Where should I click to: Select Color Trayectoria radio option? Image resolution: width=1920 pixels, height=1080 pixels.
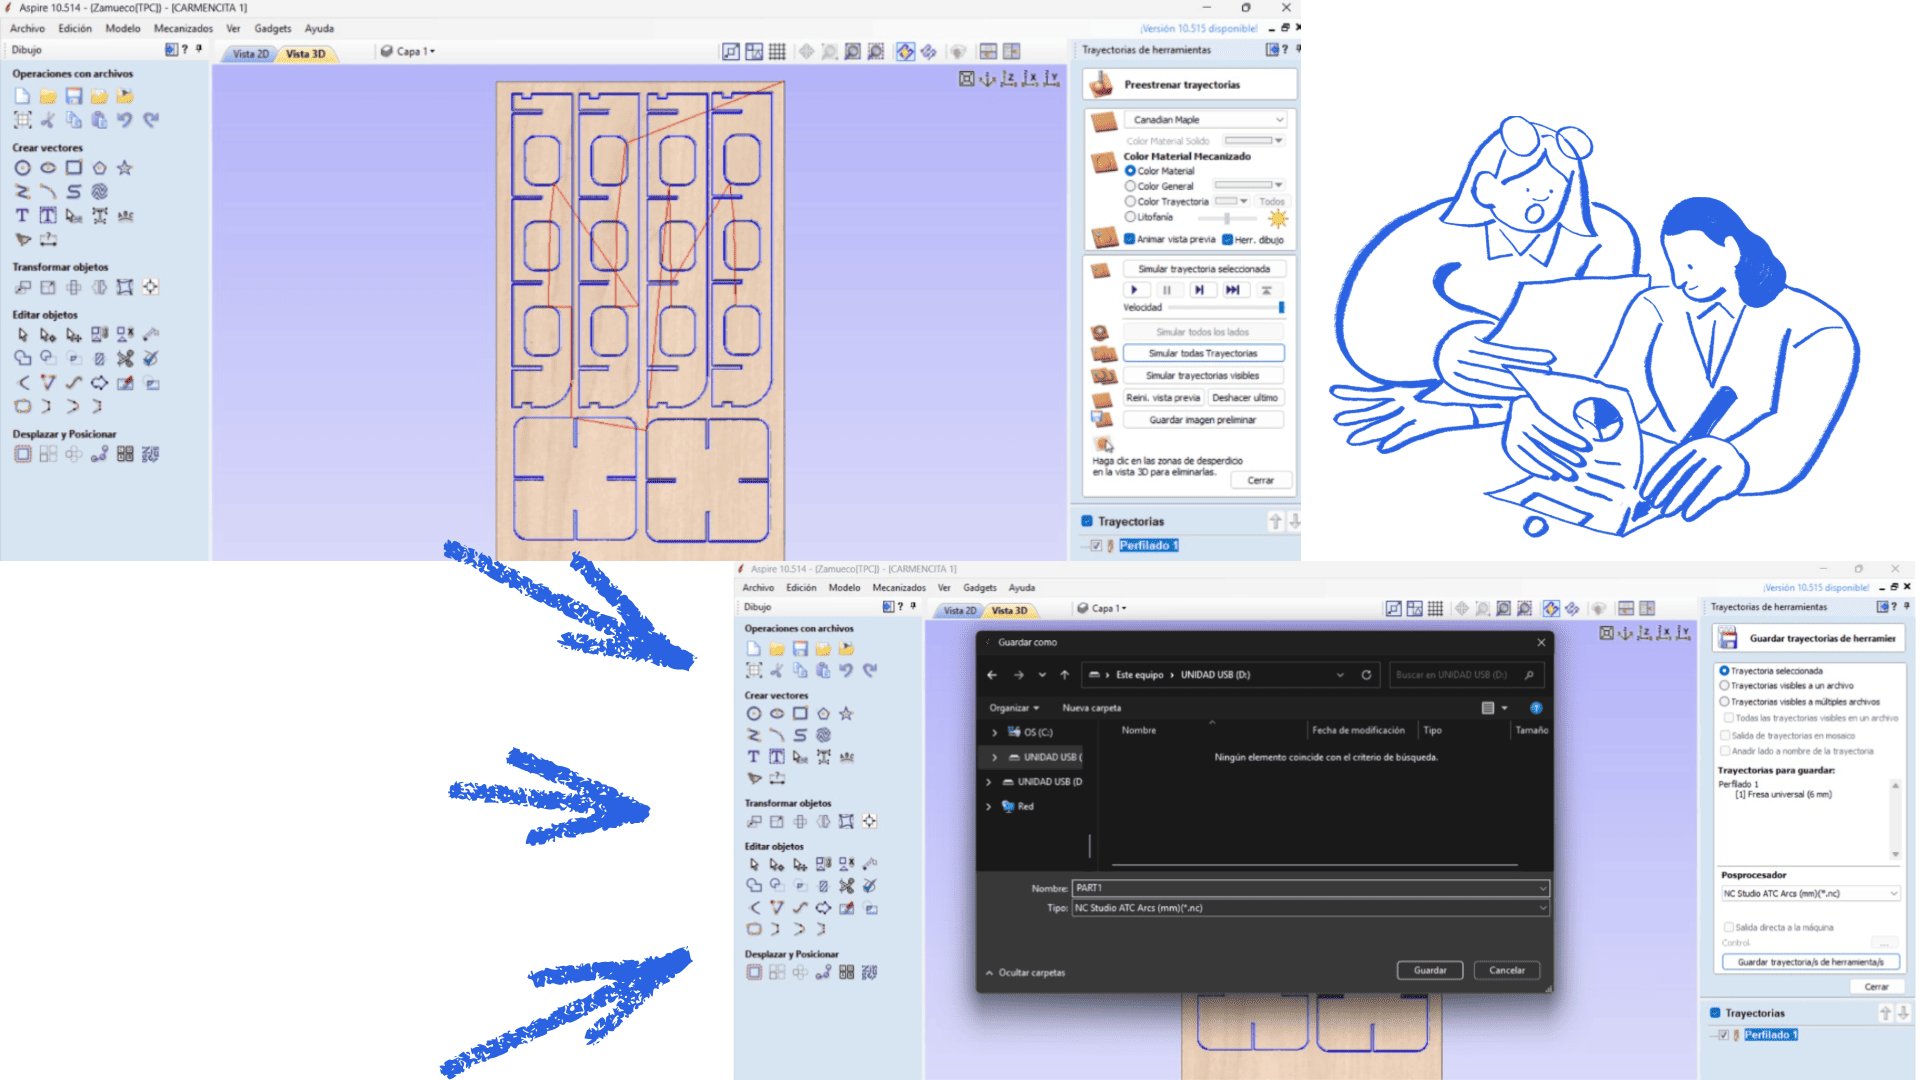click(x=1130, y=201)
